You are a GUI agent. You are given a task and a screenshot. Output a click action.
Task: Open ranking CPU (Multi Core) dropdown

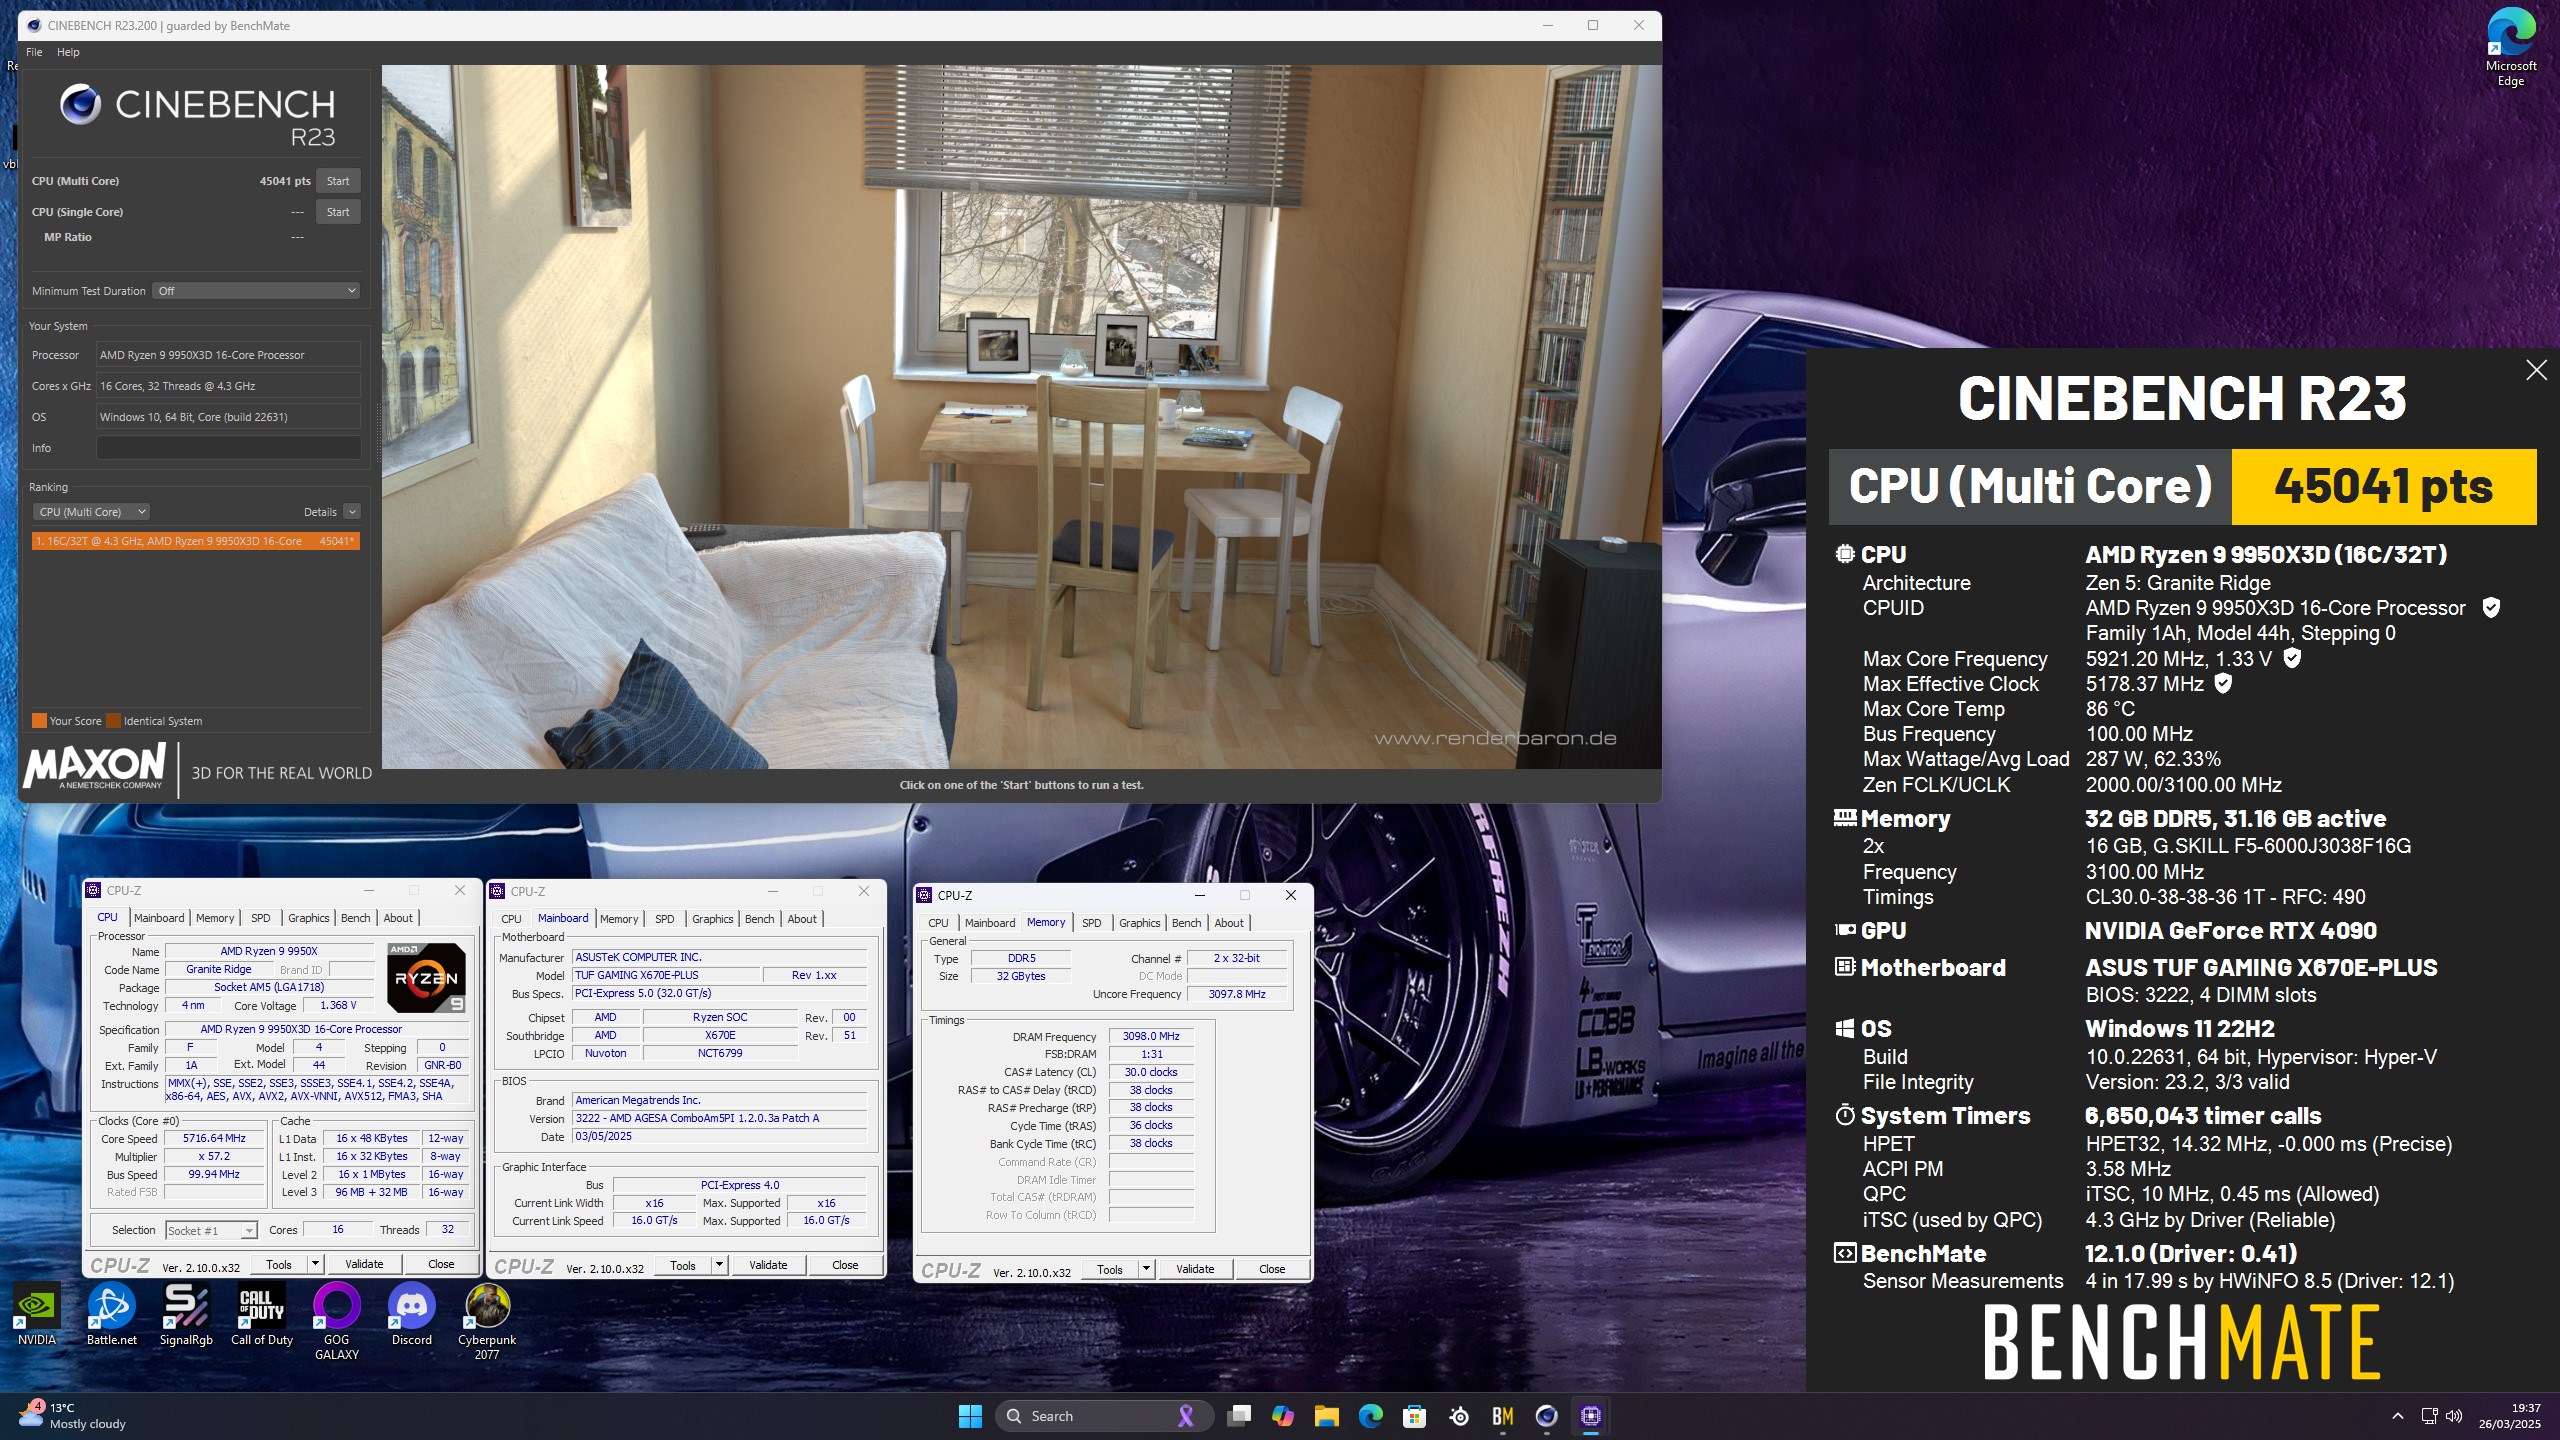(91, 512)
